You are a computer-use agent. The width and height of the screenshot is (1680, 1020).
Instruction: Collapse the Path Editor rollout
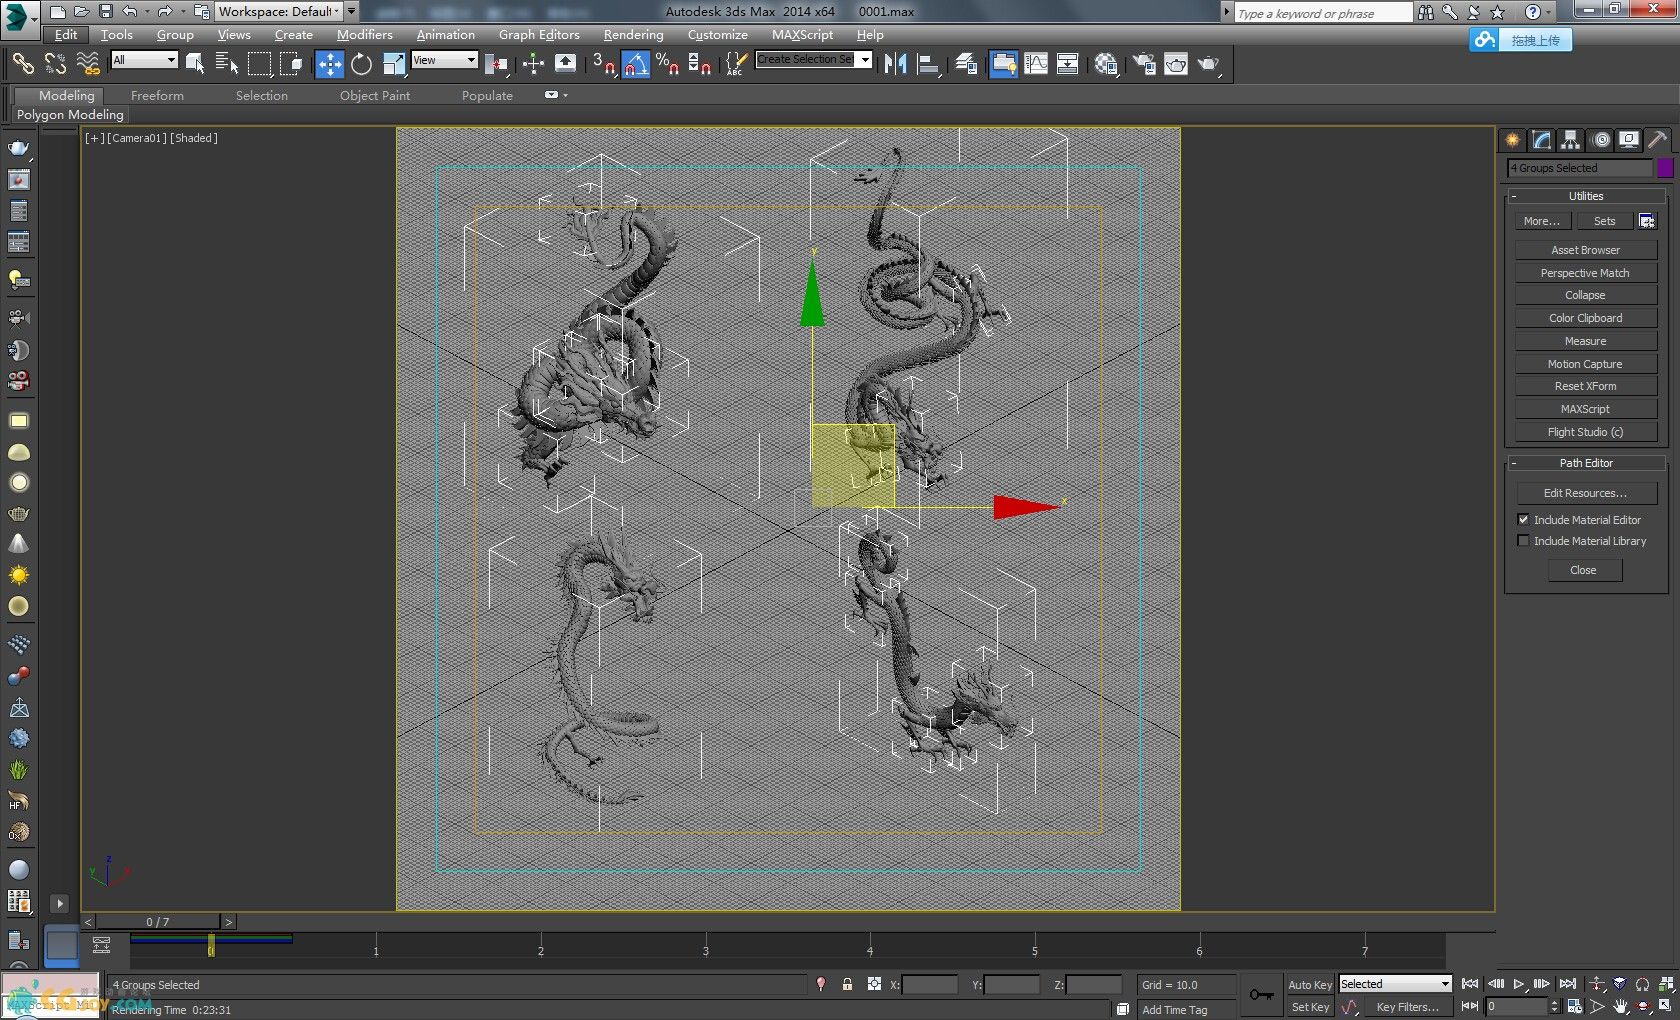tap(1585, 463)
